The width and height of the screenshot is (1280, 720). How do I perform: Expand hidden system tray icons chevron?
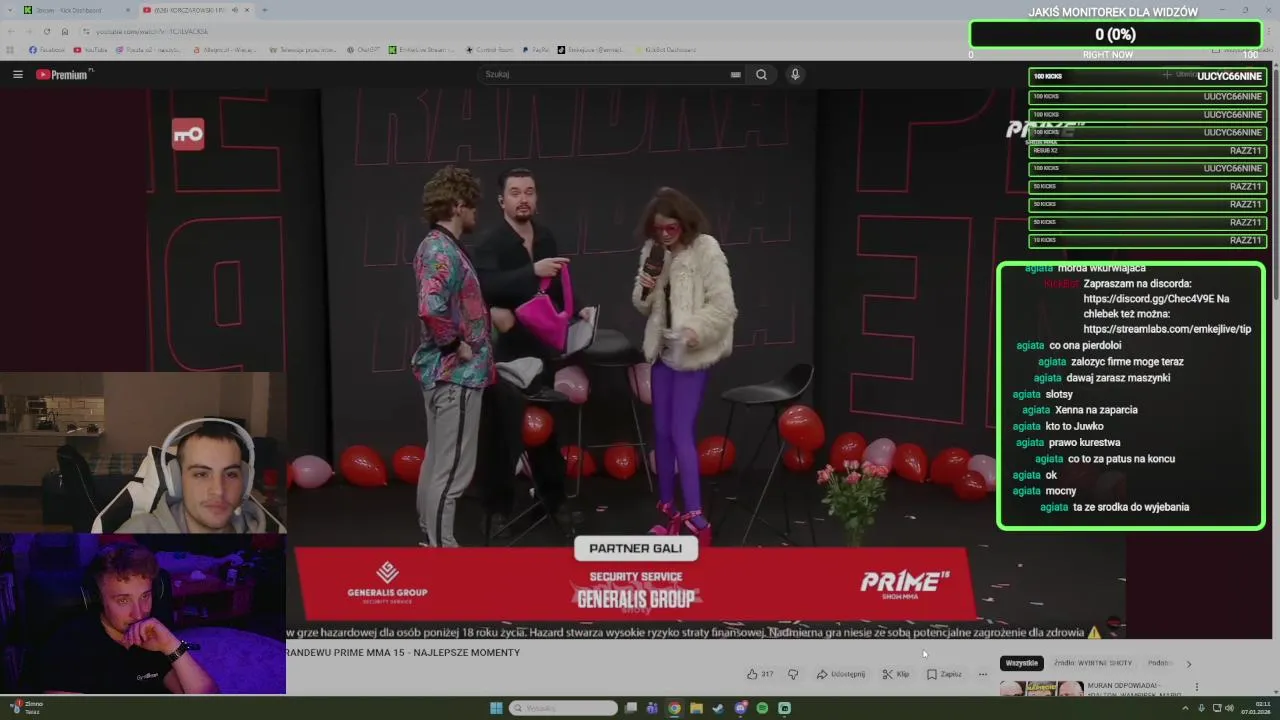pos(1185,708)
